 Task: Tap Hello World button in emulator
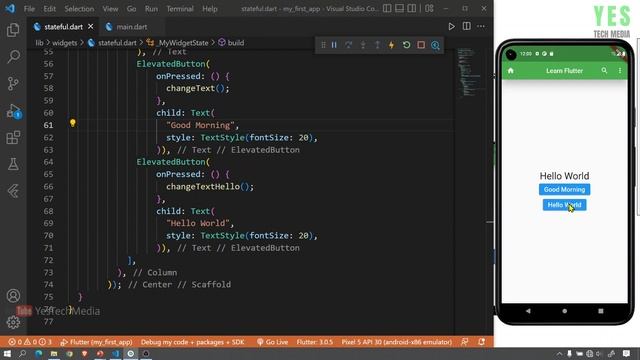click(564, 205)
